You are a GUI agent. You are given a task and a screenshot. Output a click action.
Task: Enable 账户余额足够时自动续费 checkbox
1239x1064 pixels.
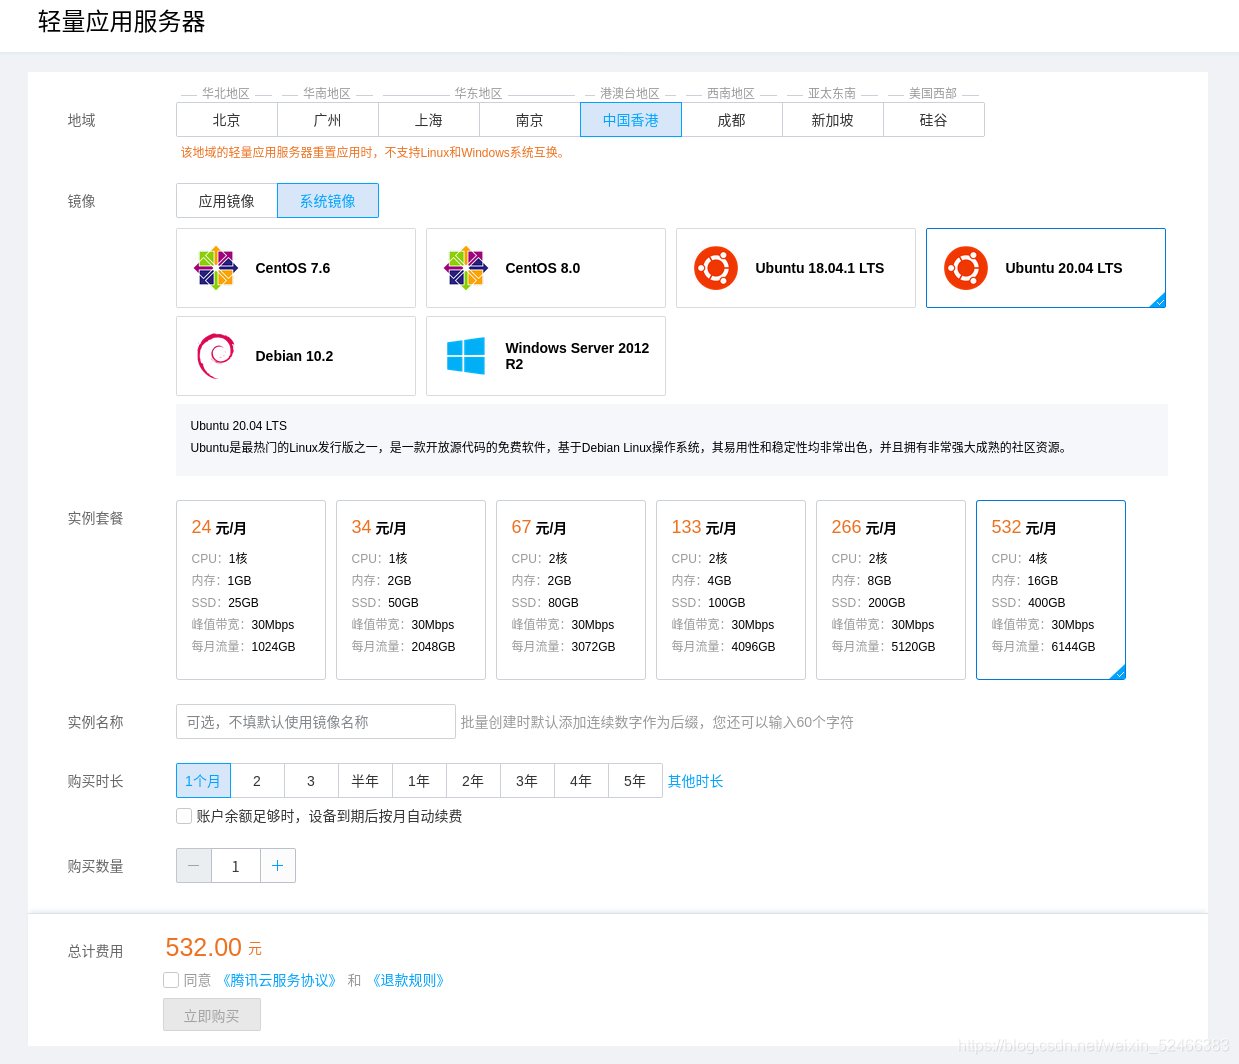point(183,815)
